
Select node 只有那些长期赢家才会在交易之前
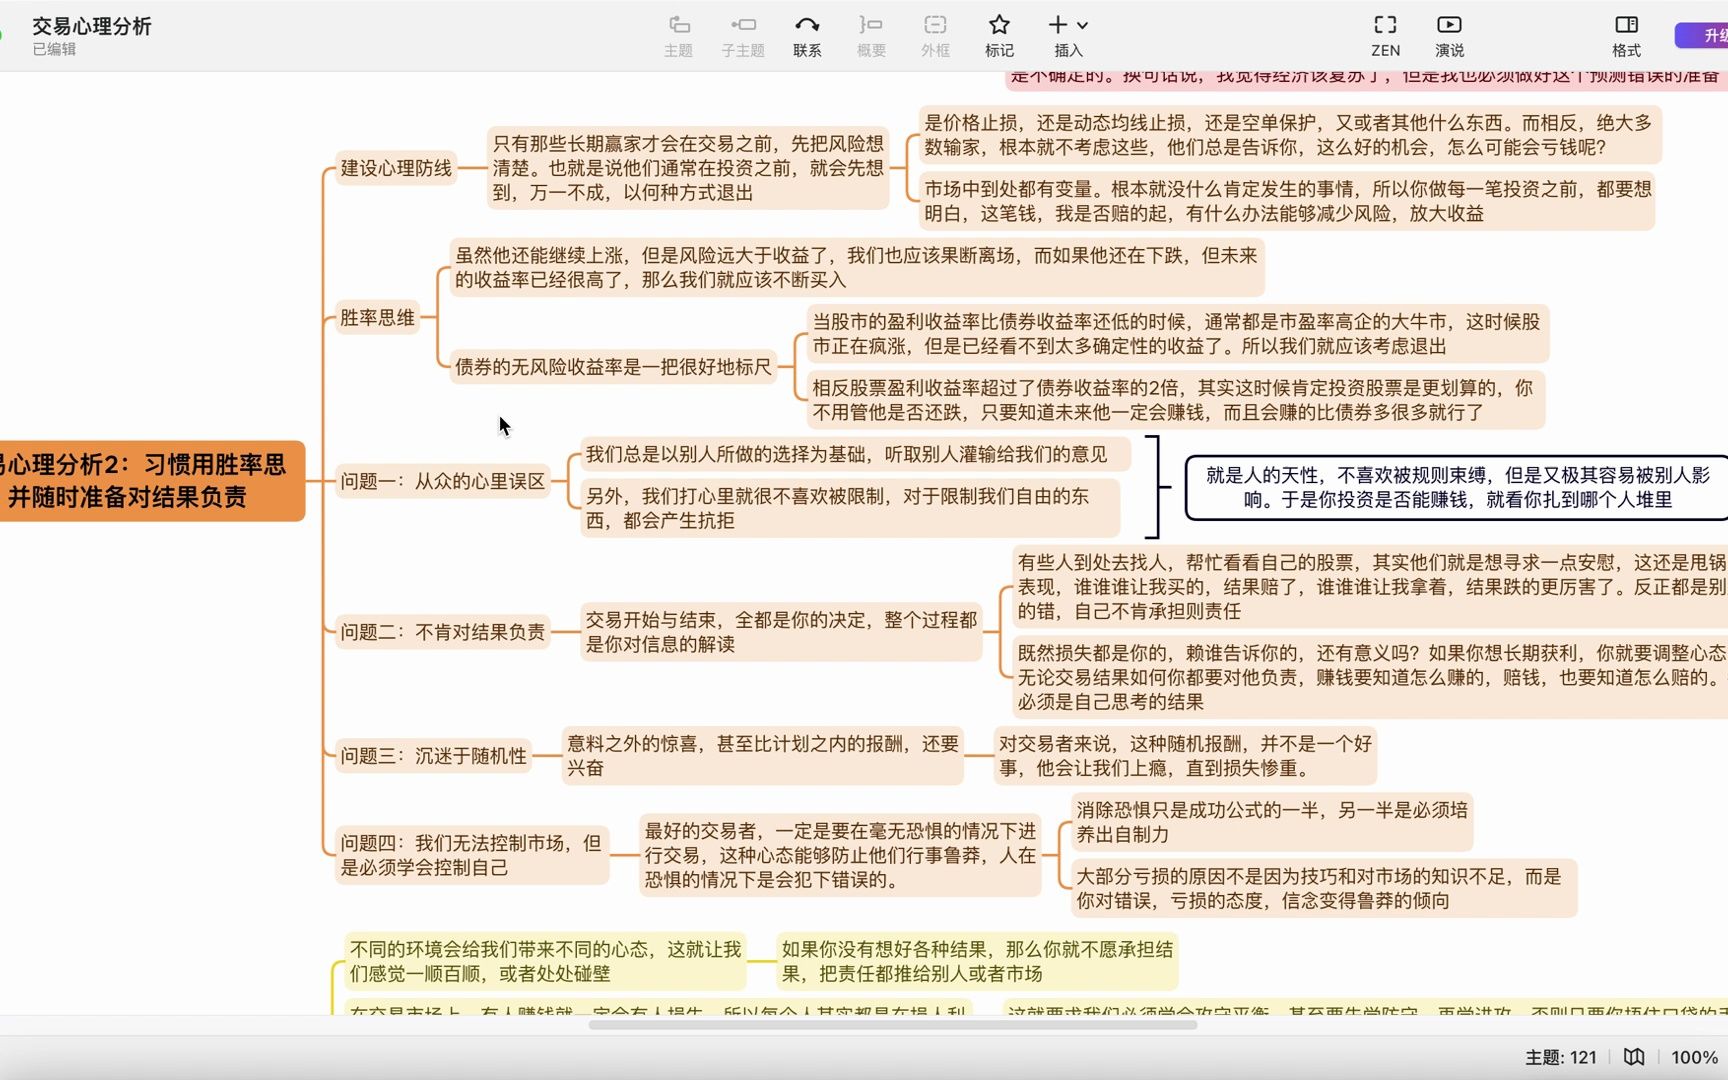pos(688,168)
